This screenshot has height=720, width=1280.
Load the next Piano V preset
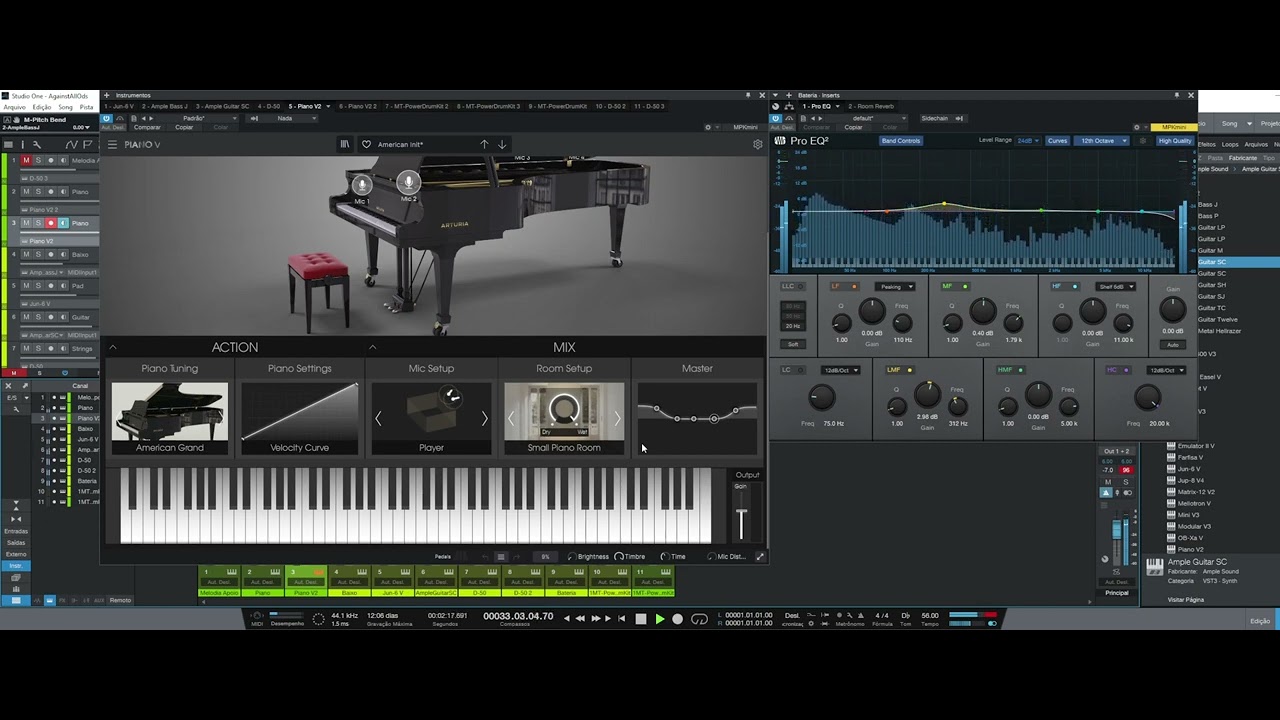click(502, 144)
